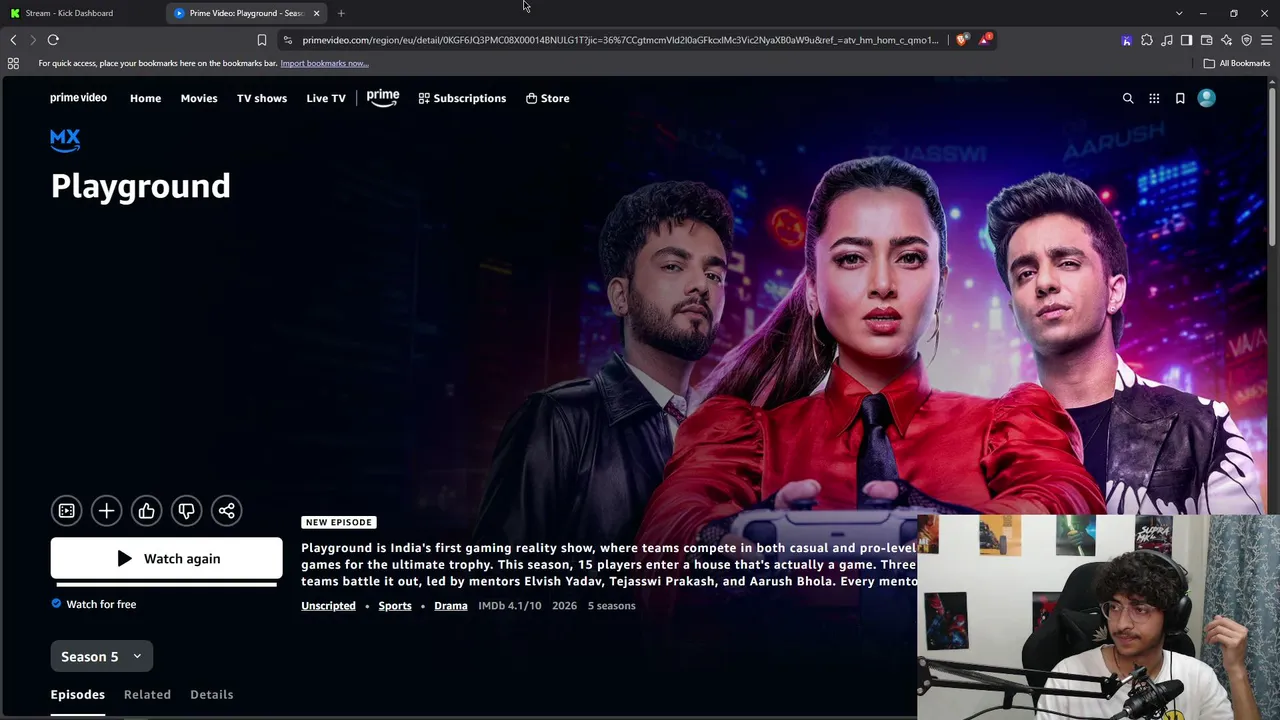Click the IMDb 4.1/10 rating text

coord(510,606)
